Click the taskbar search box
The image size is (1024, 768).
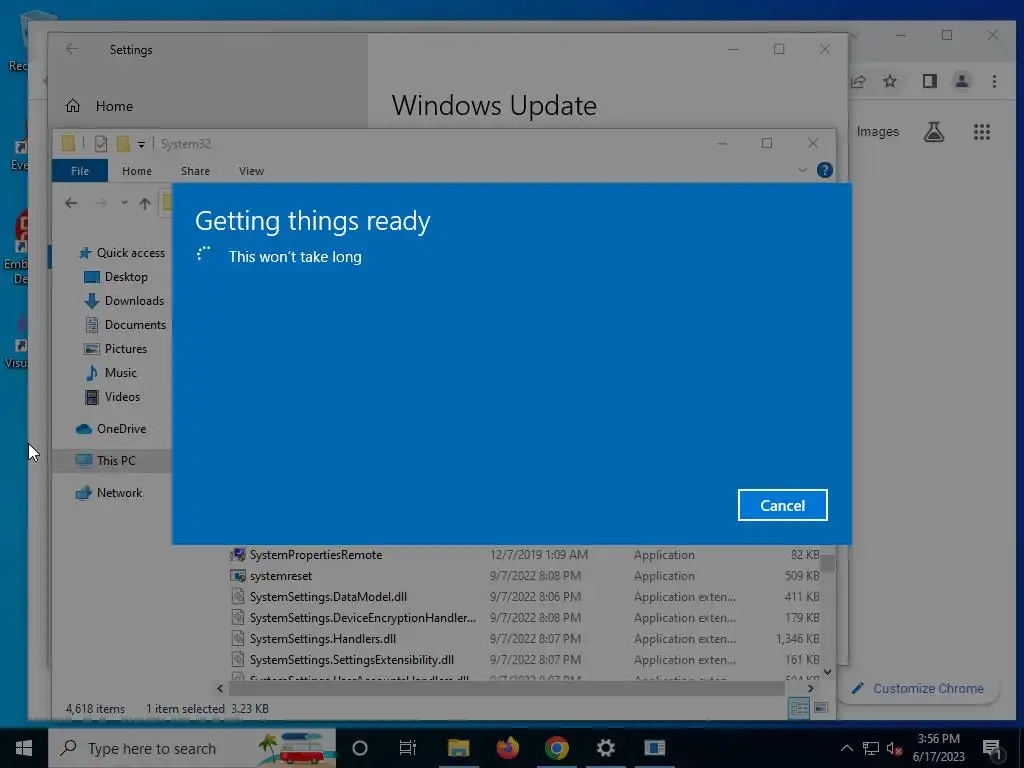coord(192,748)
